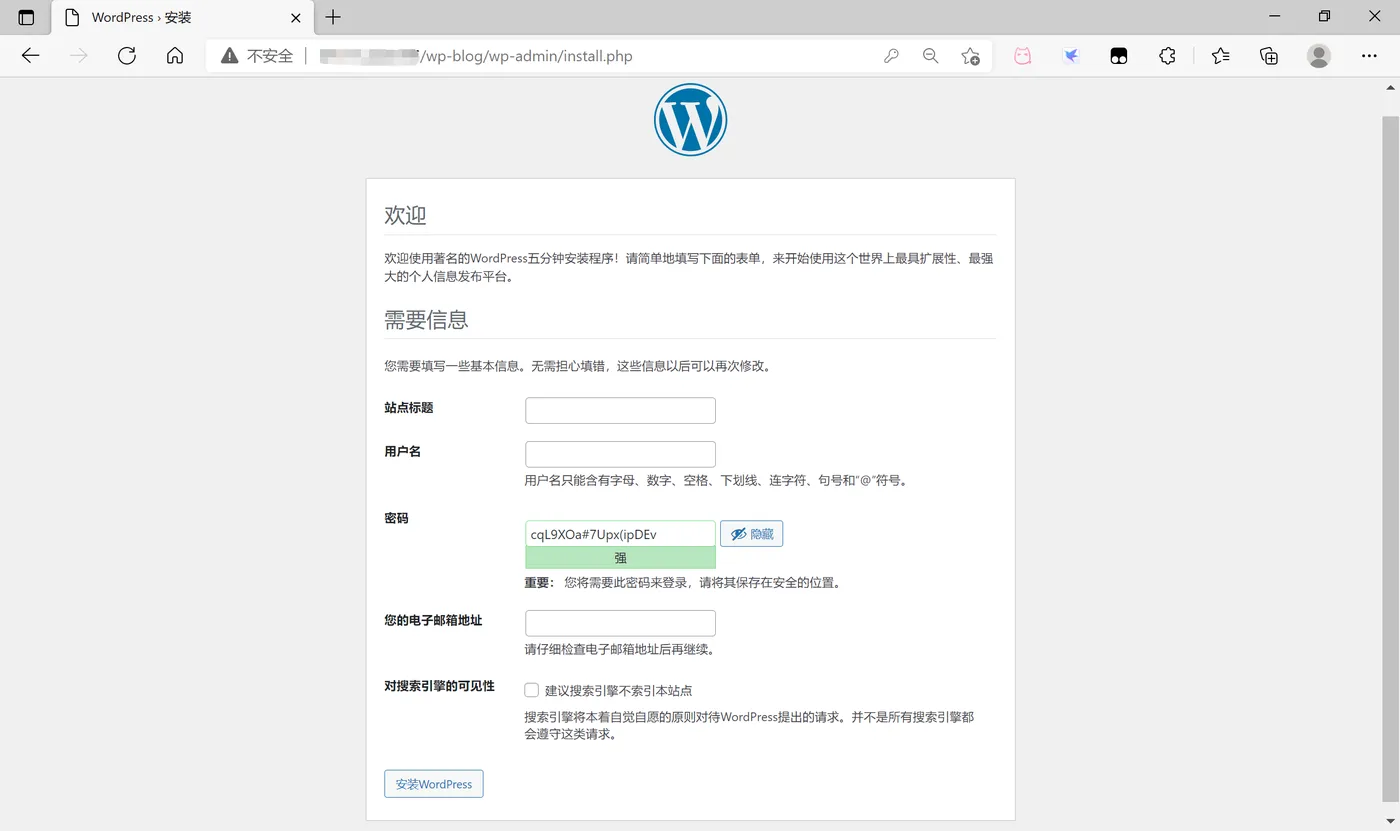This screenshot has width=1400, height=831.
Task: Minimize the browser window
Action: point(1274,16)
